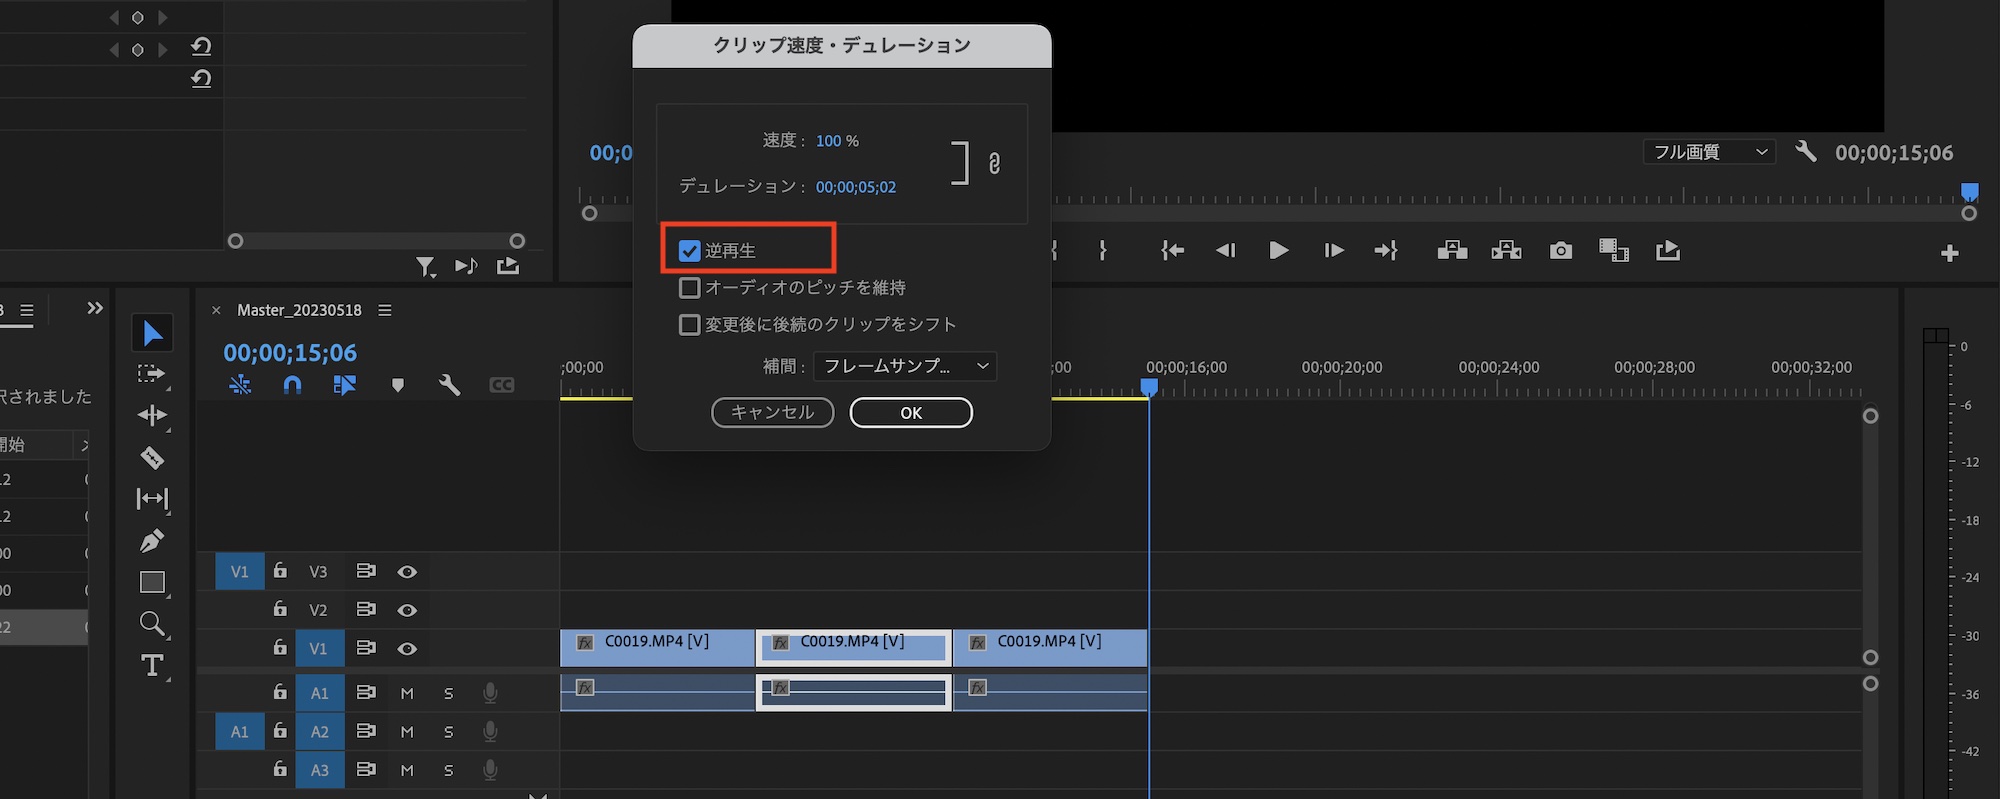Select the Ripple Edit tool
2000x799 pixels.
pyautogui.click(x=152, y=415)
